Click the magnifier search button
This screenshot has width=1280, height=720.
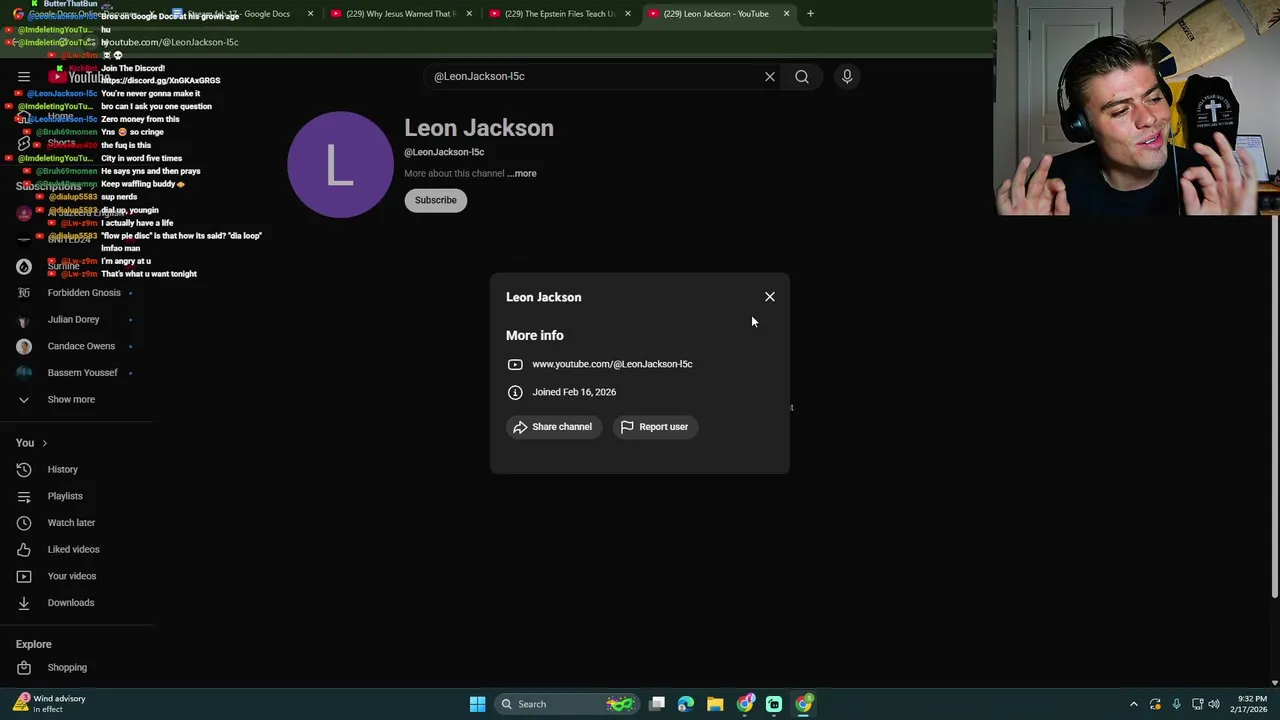coord(802,76)
